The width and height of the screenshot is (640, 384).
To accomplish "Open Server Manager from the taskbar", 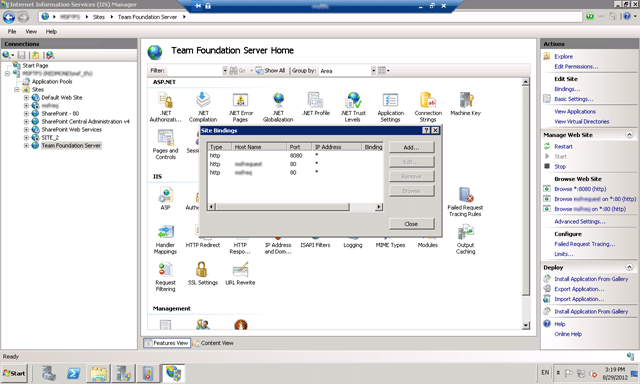I will 49,373.
